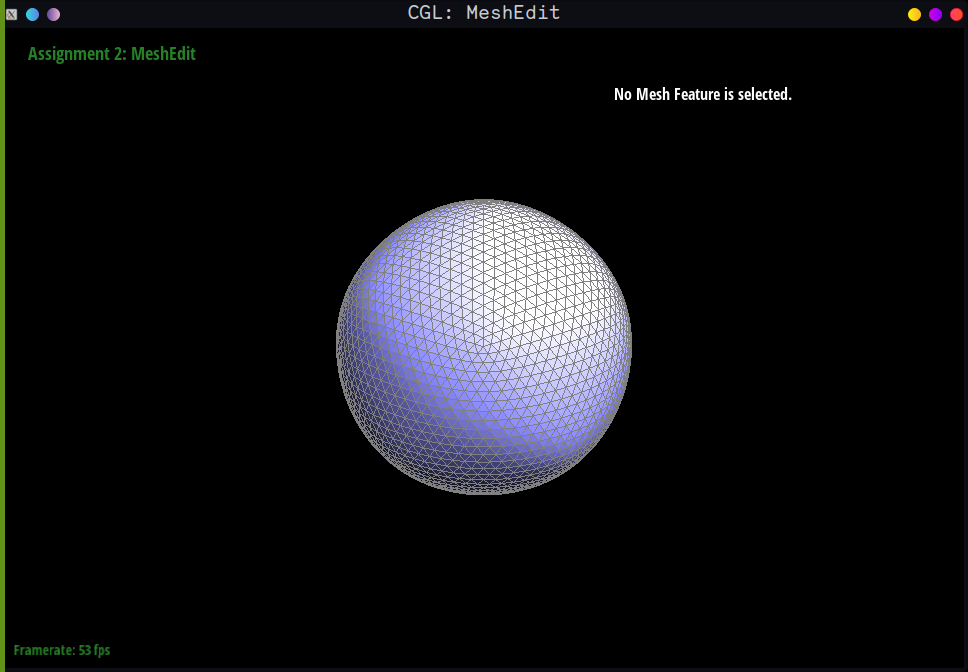
Task: Click 'No Mesh Feature is selected.' status text
Action: click(702, 94)
